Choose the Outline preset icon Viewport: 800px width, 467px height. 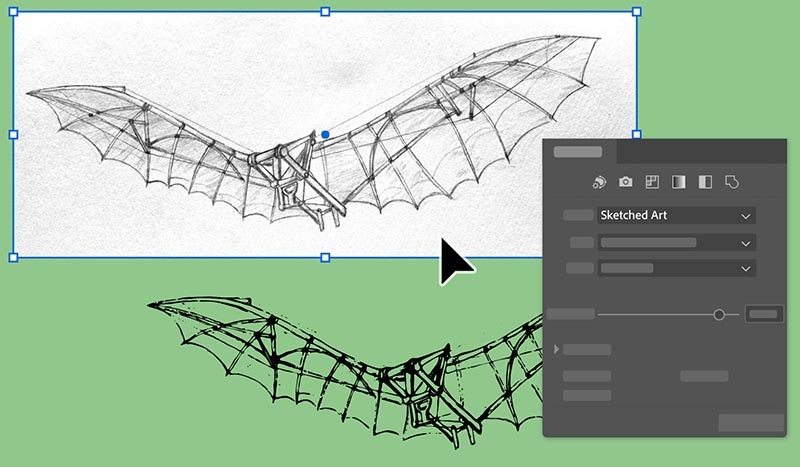point(732,182)
